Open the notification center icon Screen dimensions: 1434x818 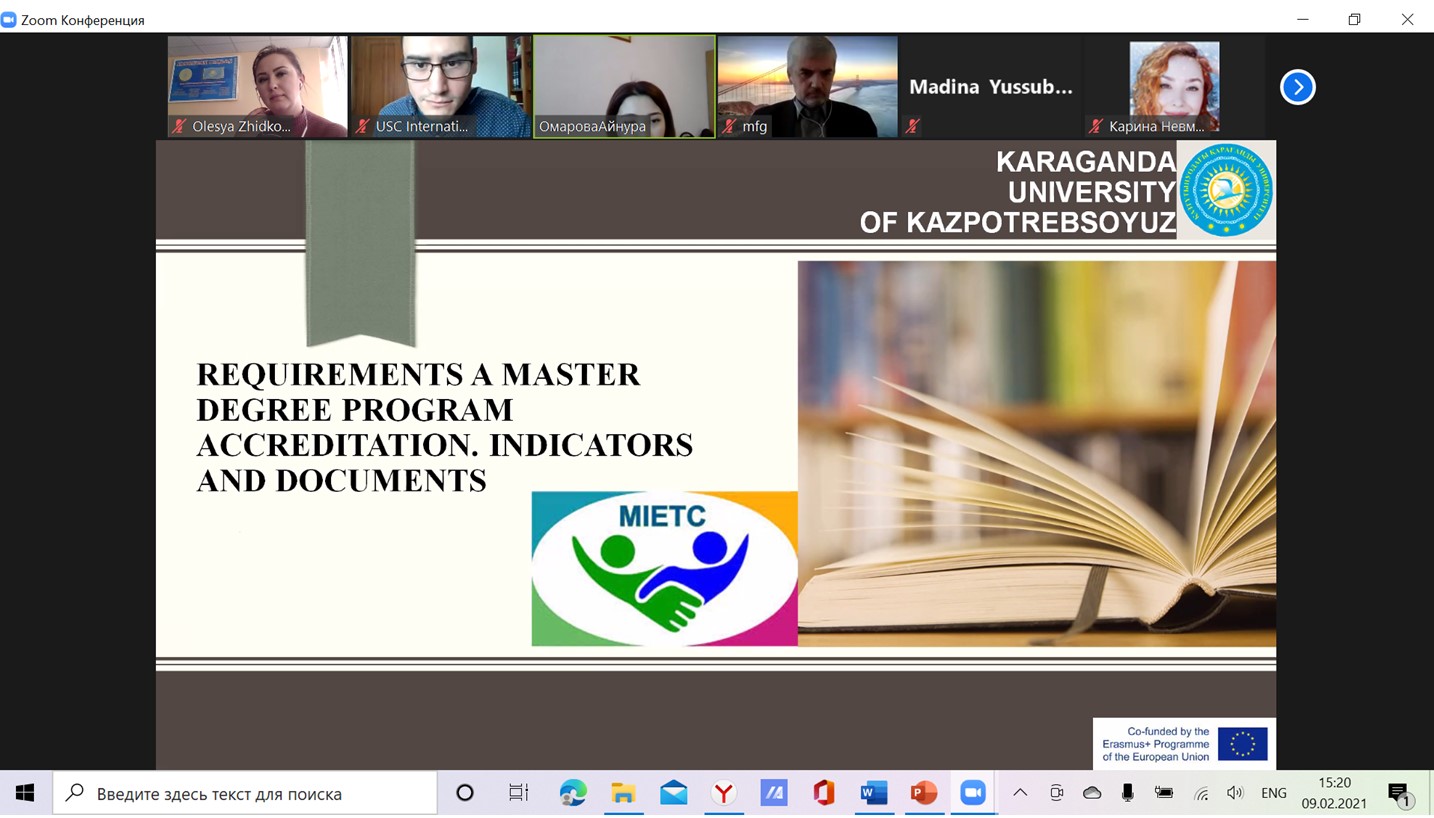coord(1399,794)
